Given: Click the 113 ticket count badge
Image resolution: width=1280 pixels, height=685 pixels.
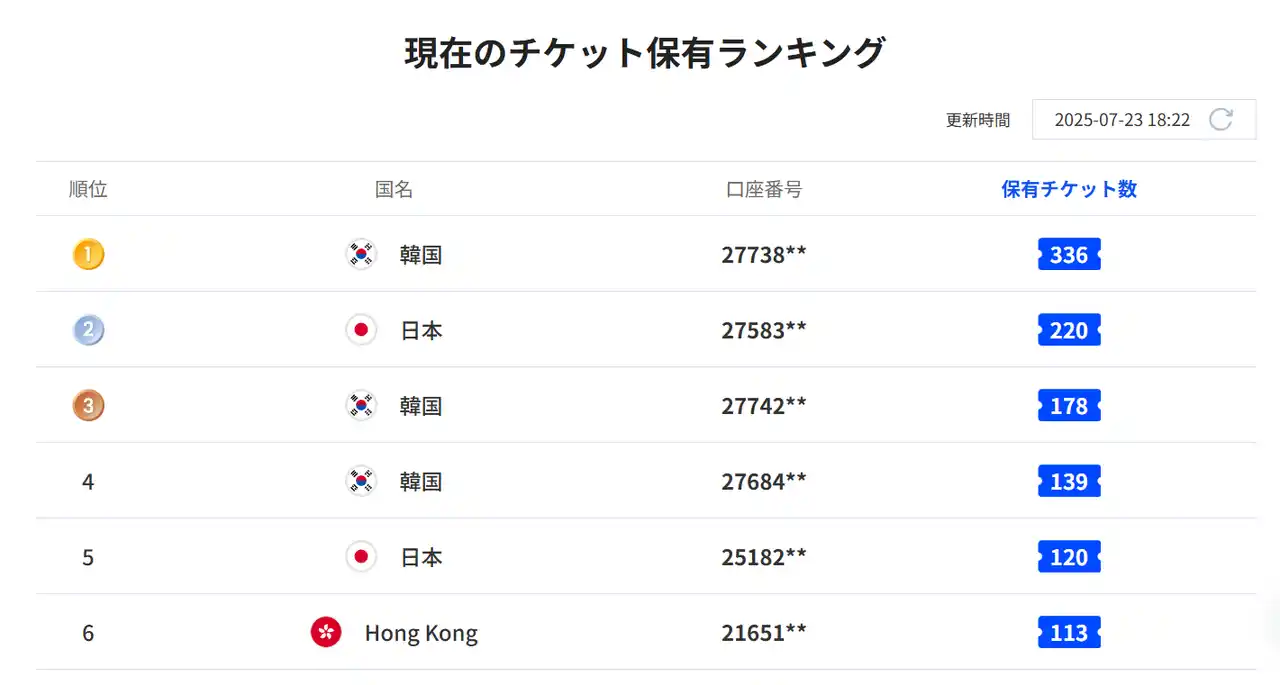Looking at the screenshot, I should (x=1069, y=632).
